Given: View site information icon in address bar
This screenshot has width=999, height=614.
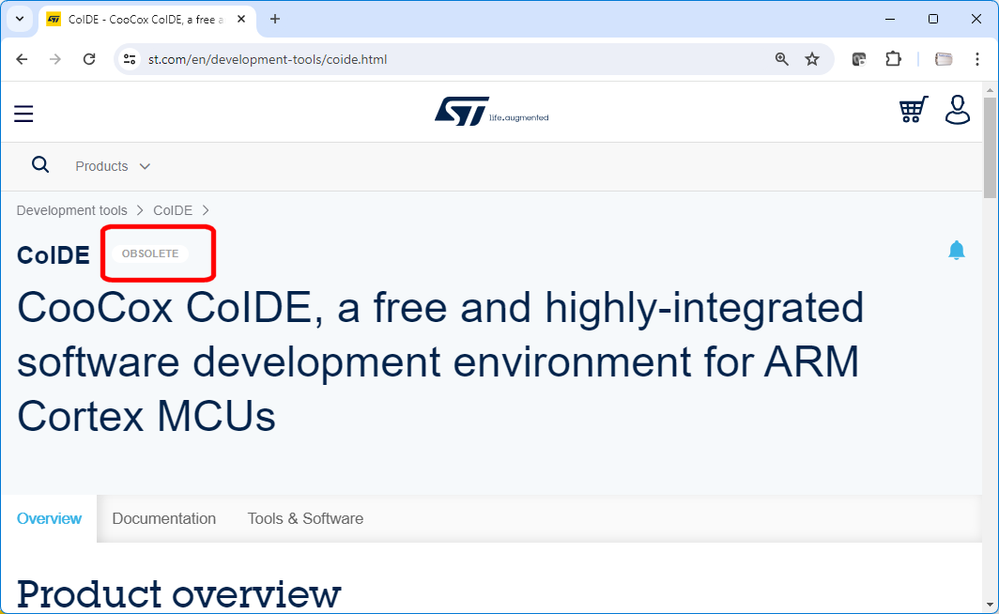Looking at the screenshot, I should (129, 59).
